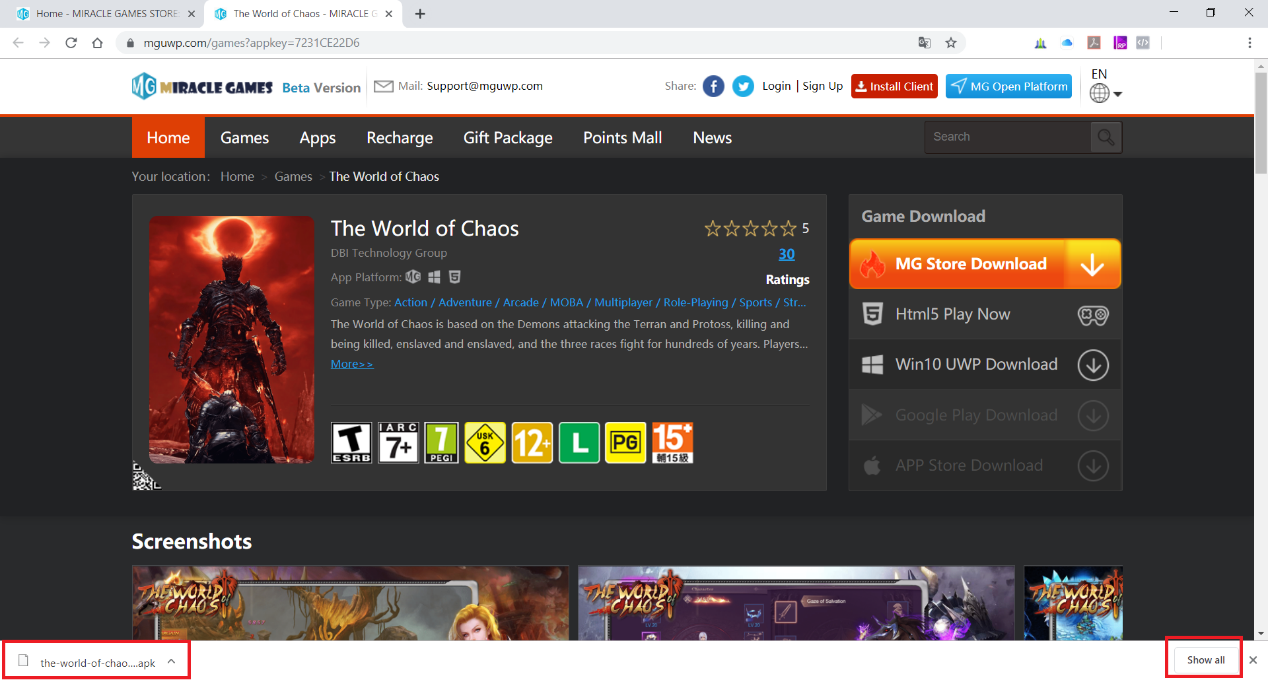Expand the apk download item options arrow

[x=171, y=661]
